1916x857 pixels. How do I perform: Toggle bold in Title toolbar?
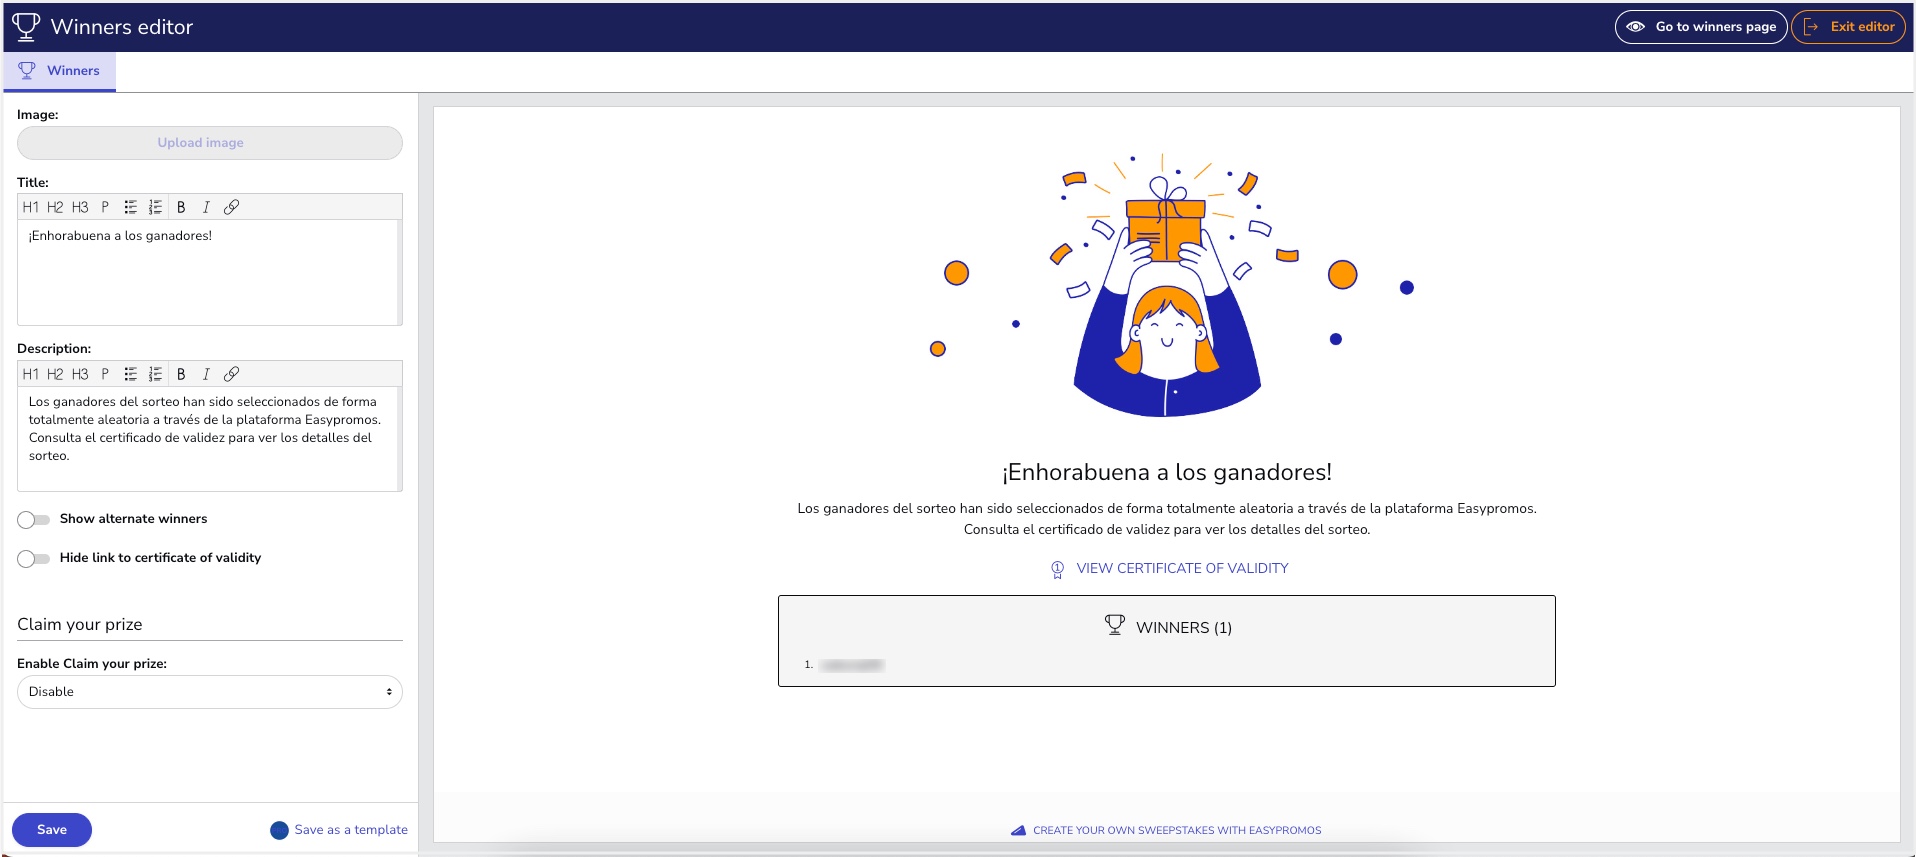coord(181,207)
